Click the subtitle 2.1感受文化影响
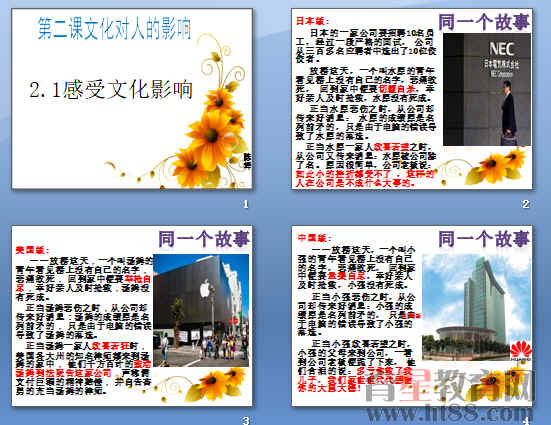The image size is (551, 425). point(111,90)
